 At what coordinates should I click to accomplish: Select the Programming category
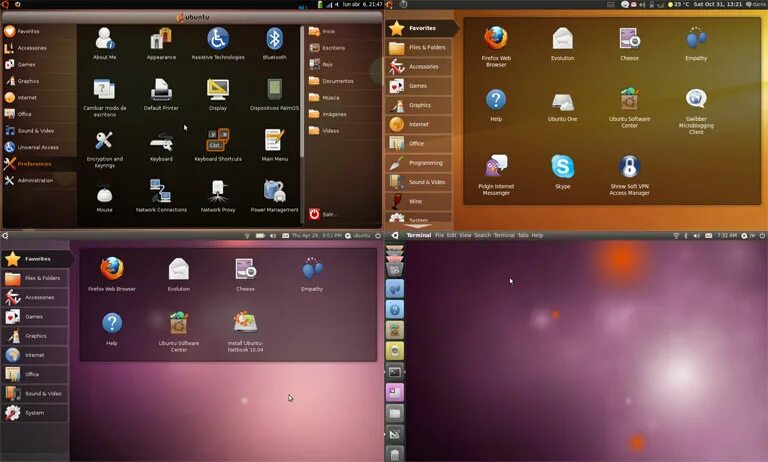tap(419, 163)
